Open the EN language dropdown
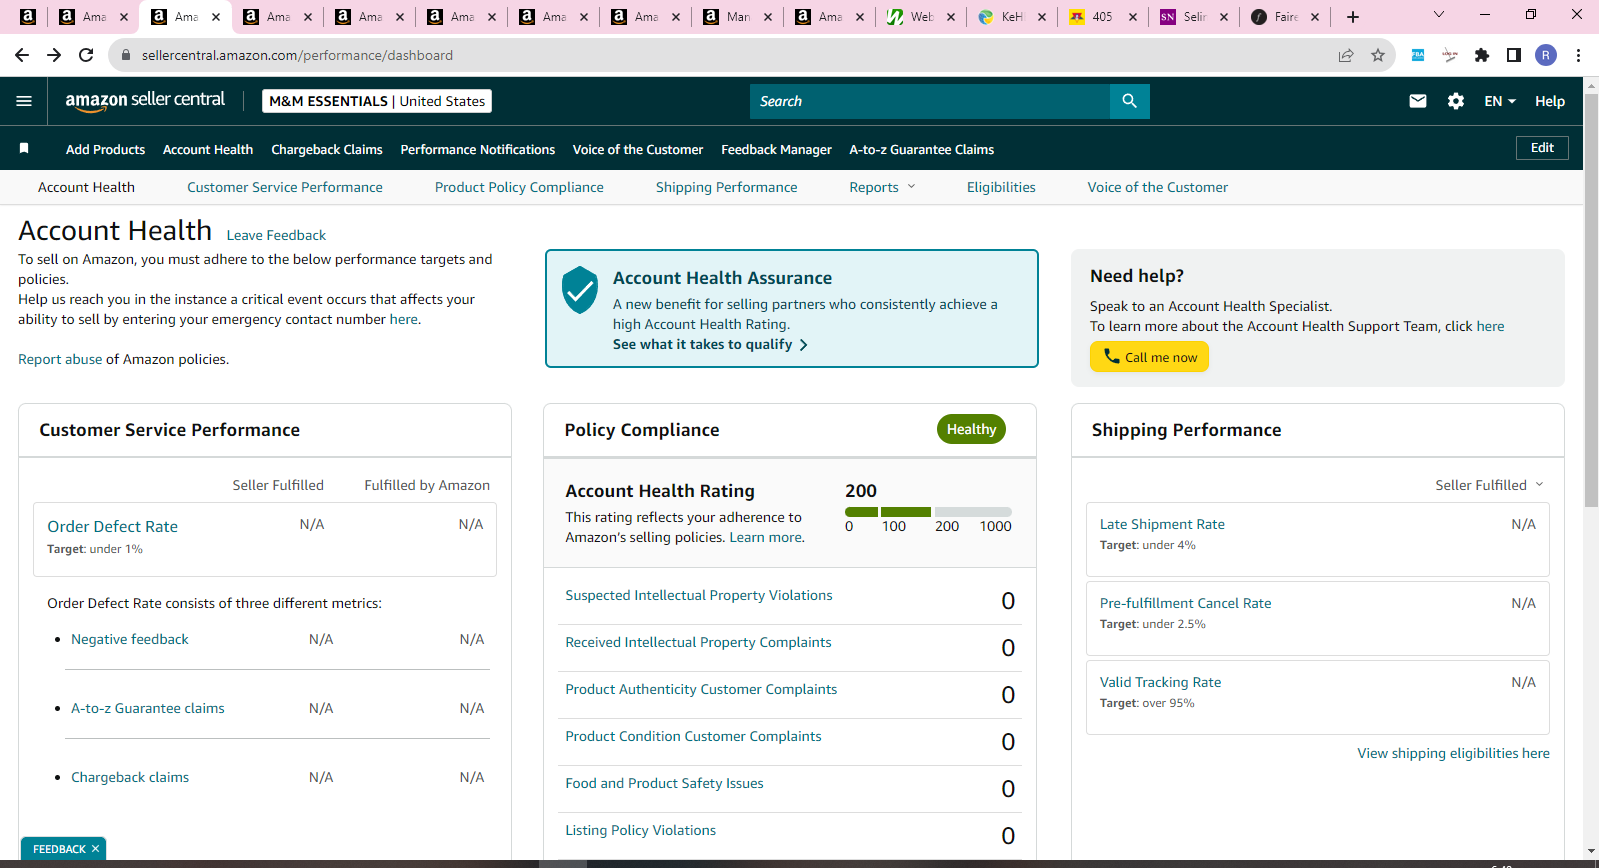 [1500, 101]
